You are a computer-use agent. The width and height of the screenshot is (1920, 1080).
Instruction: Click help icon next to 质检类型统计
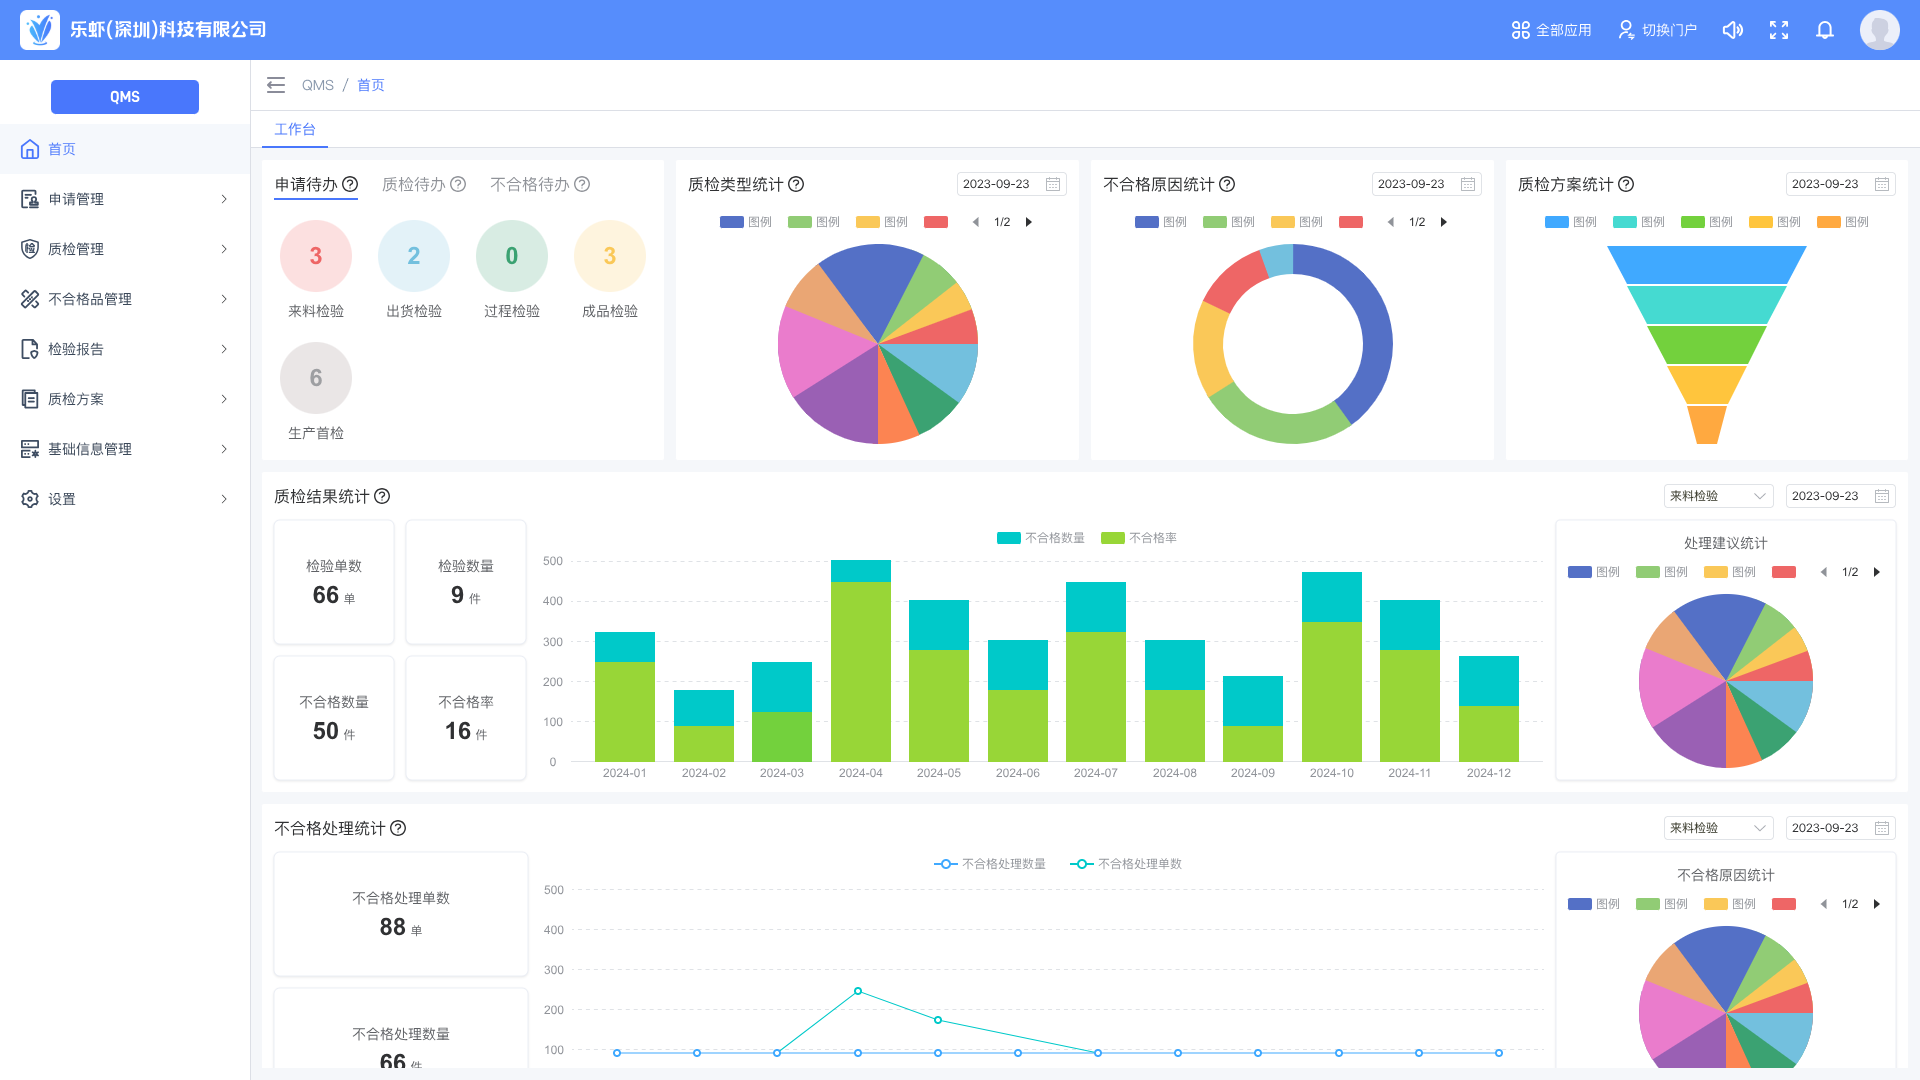tap(796, 184)
